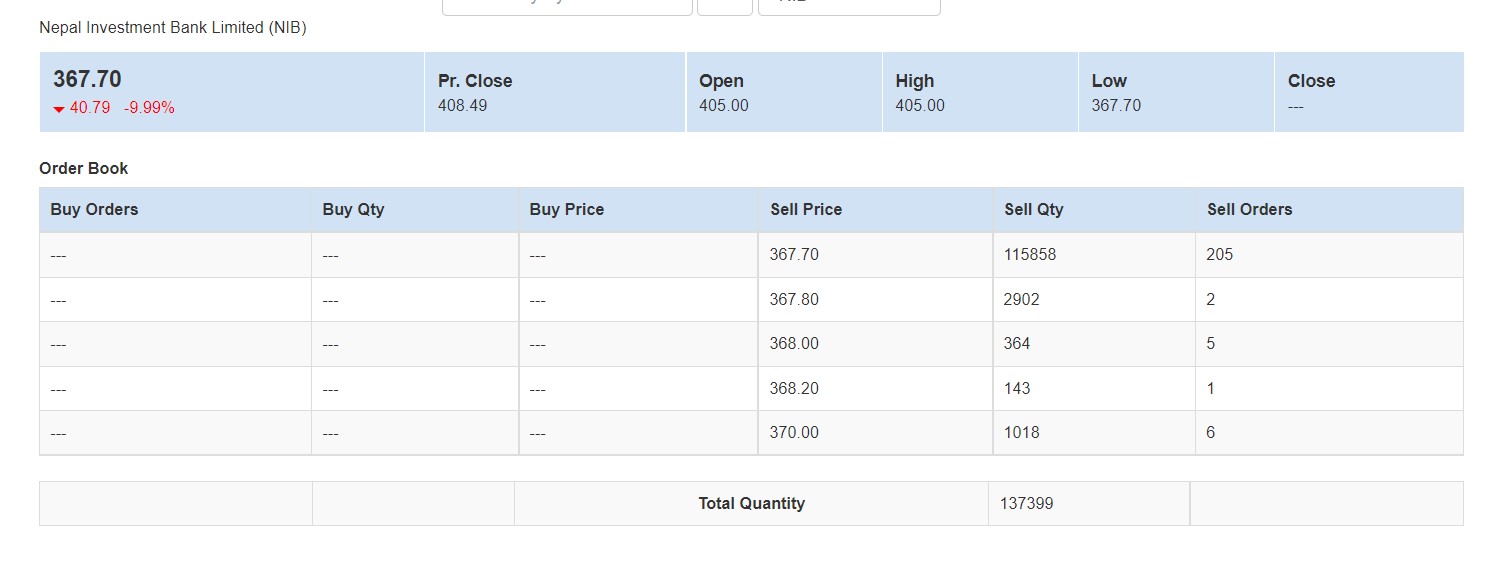The width and height of the screenshot is (1487, 563).
Task: Select the sell quantity 115858 cell
Action: 1030,255
